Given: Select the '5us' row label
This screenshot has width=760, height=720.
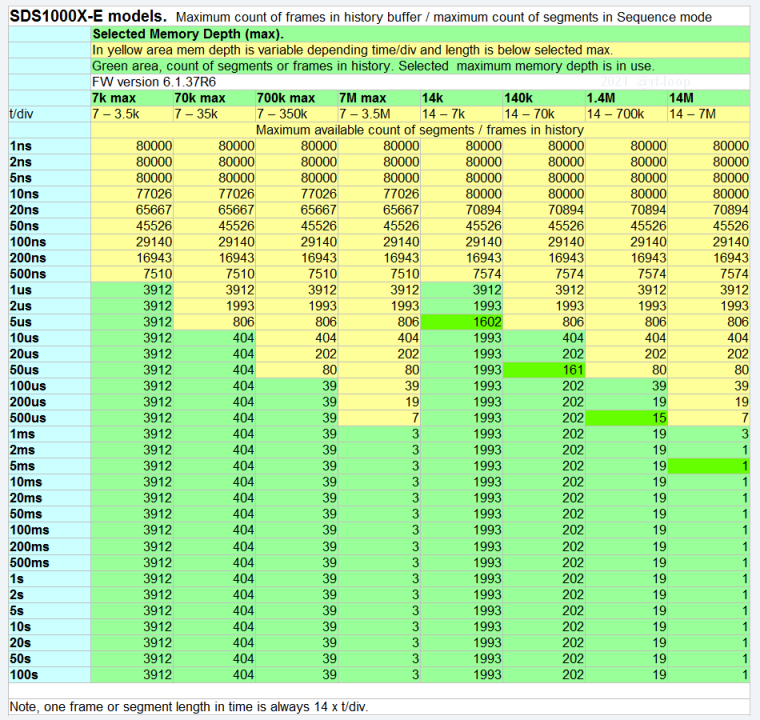Looking at the screenshot, I should tap(49, 322).
